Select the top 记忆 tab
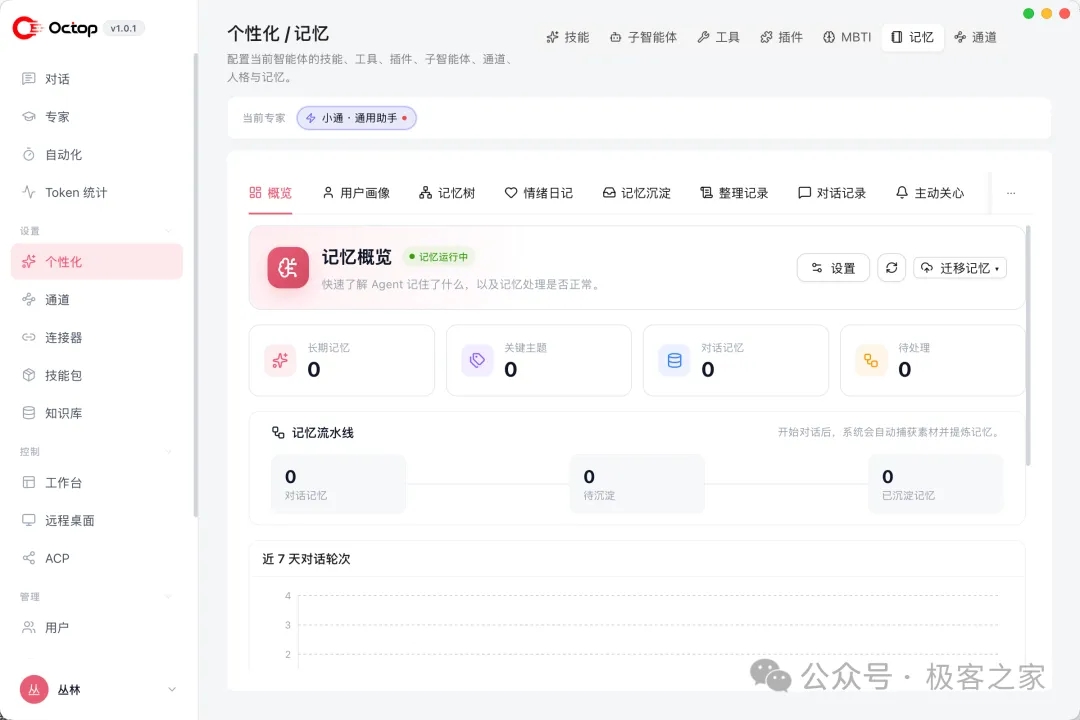 point(913,37)
